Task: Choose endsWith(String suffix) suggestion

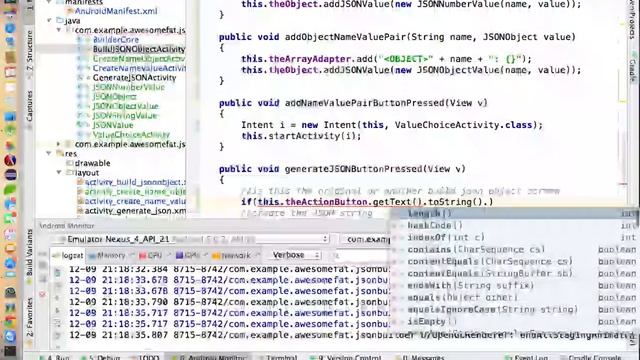Action: (514, 285)
